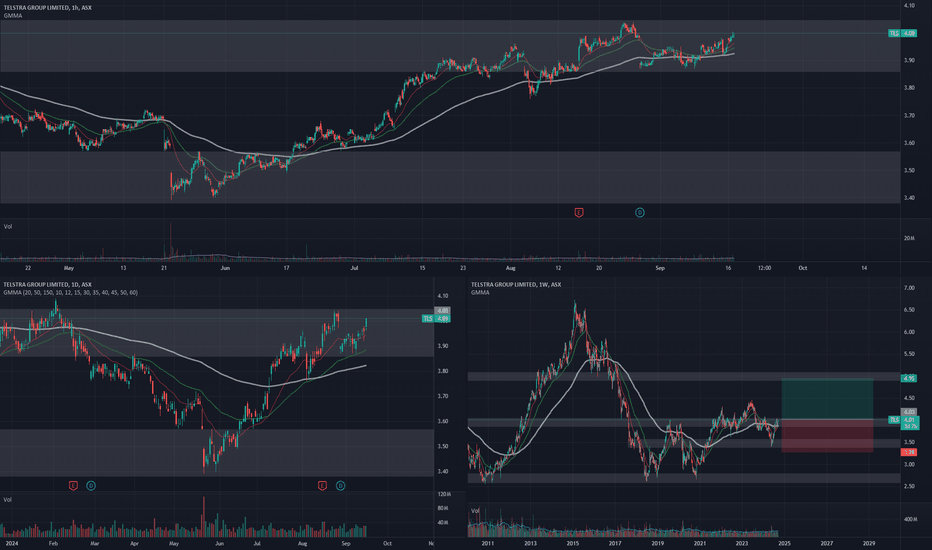
Task: Click the '2015' label on the 1W time axis
Action: [572, 543]
